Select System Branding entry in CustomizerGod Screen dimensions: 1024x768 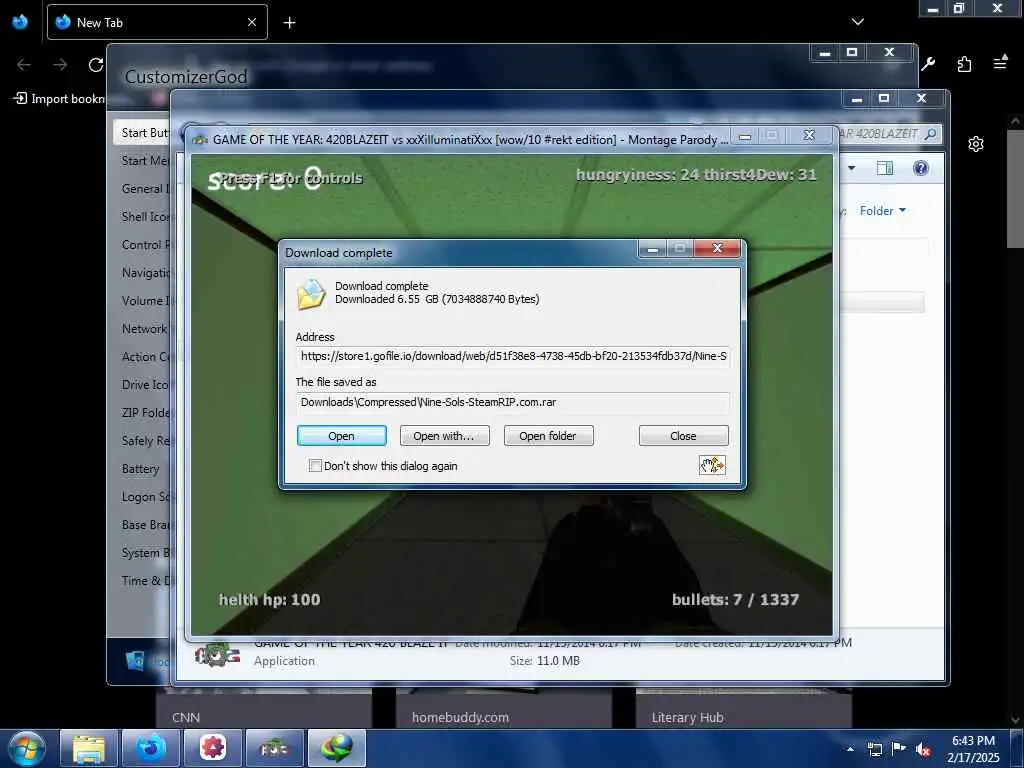(x=144, y=553)
